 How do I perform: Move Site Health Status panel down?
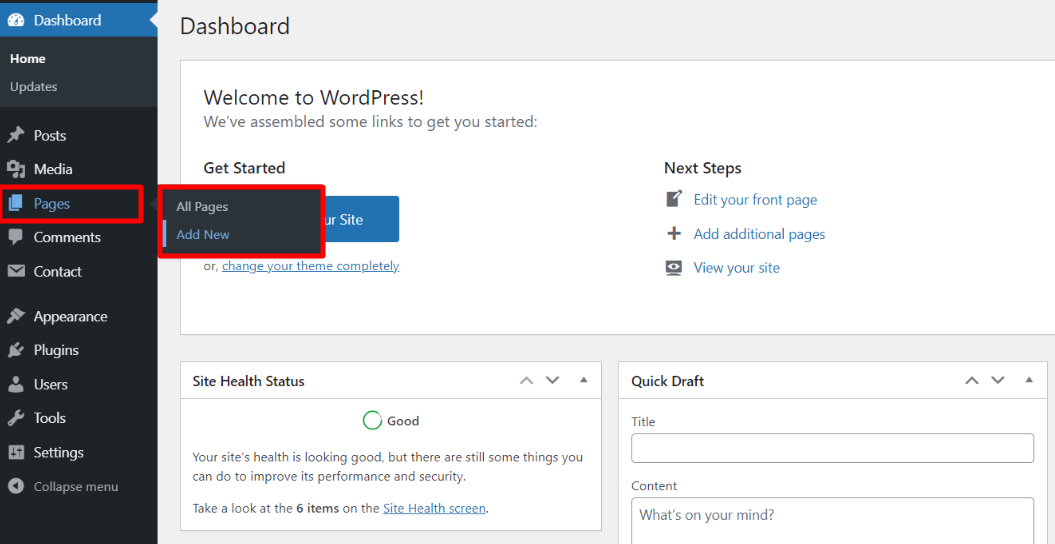click(553, 380)
